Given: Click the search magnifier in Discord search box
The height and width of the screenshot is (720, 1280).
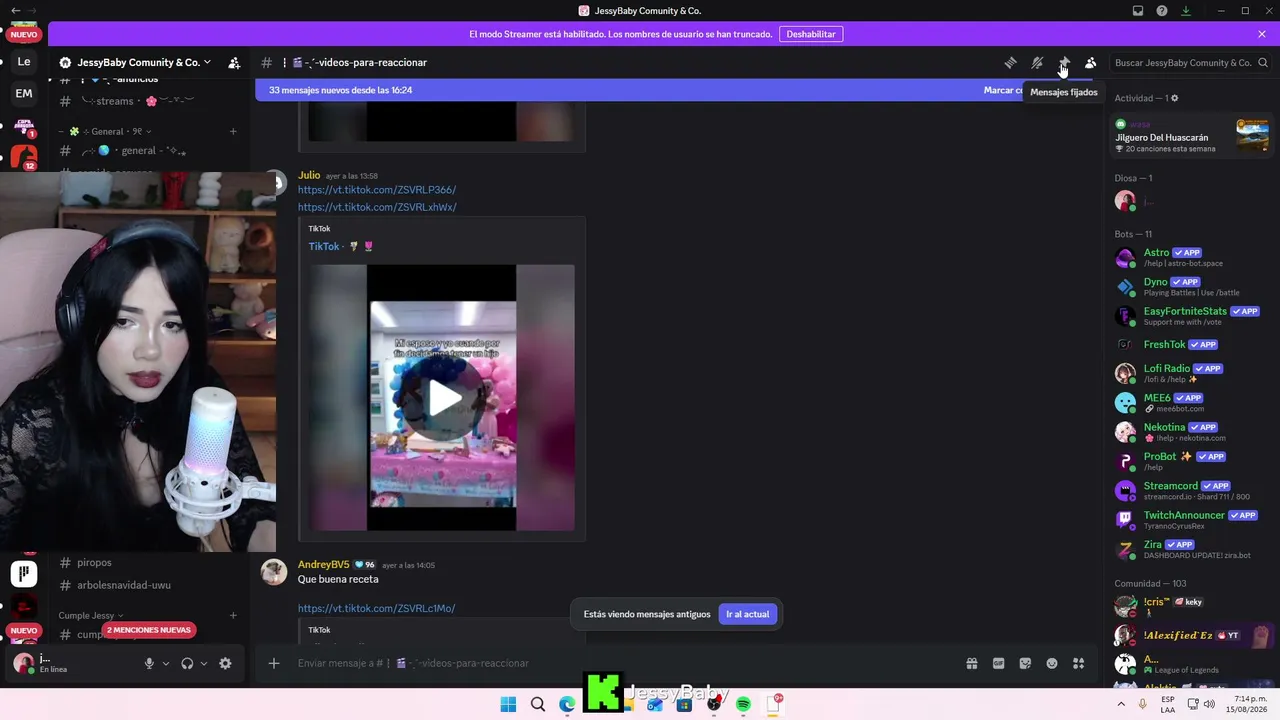Looking at the screenshot, I should 1263,62.
